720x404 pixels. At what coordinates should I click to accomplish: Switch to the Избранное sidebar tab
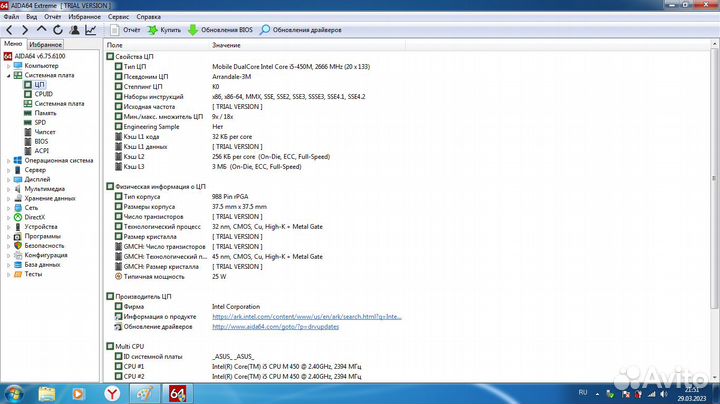coord(45,45)
